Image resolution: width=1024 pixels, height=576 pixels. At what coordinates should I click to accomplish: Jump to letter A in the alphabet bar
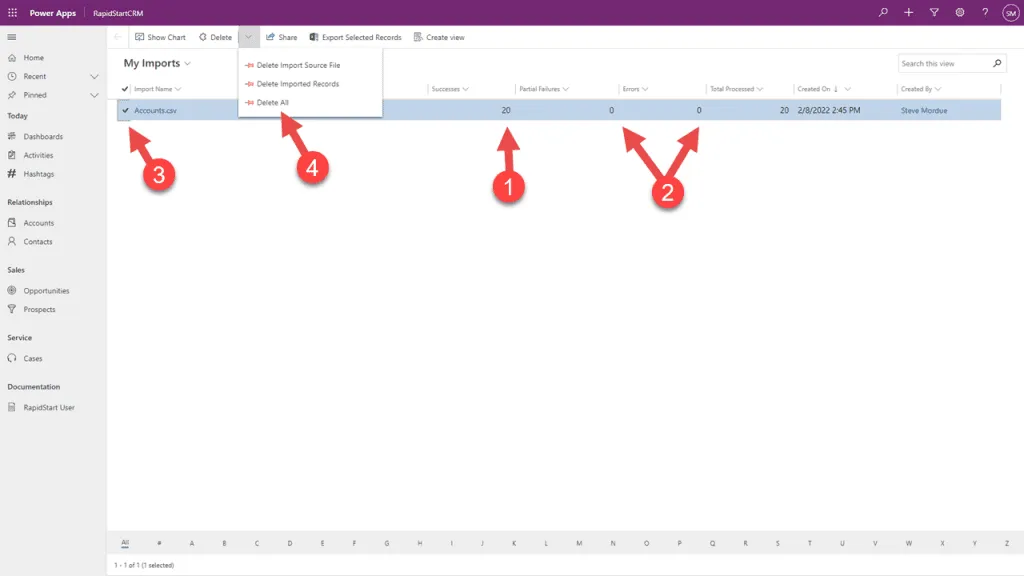191,542
